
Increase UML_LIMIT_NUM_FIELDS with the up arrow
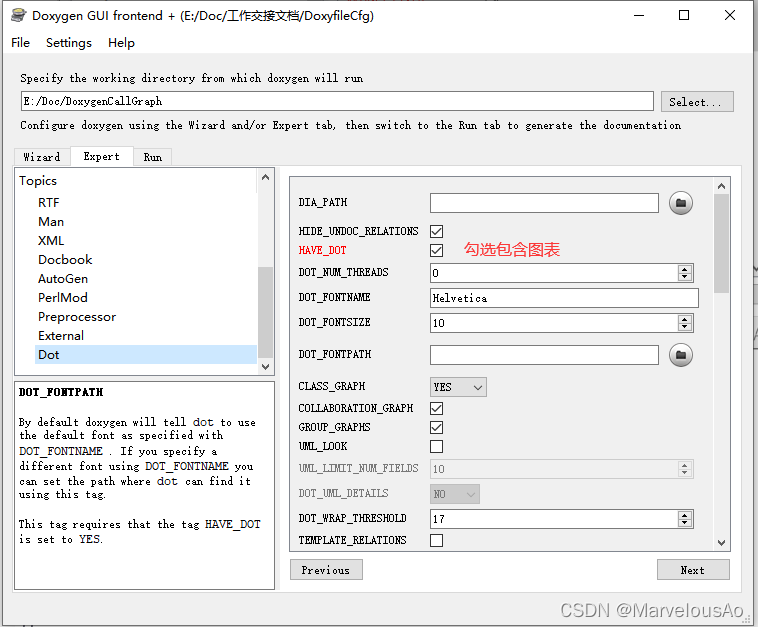point(685,465)
